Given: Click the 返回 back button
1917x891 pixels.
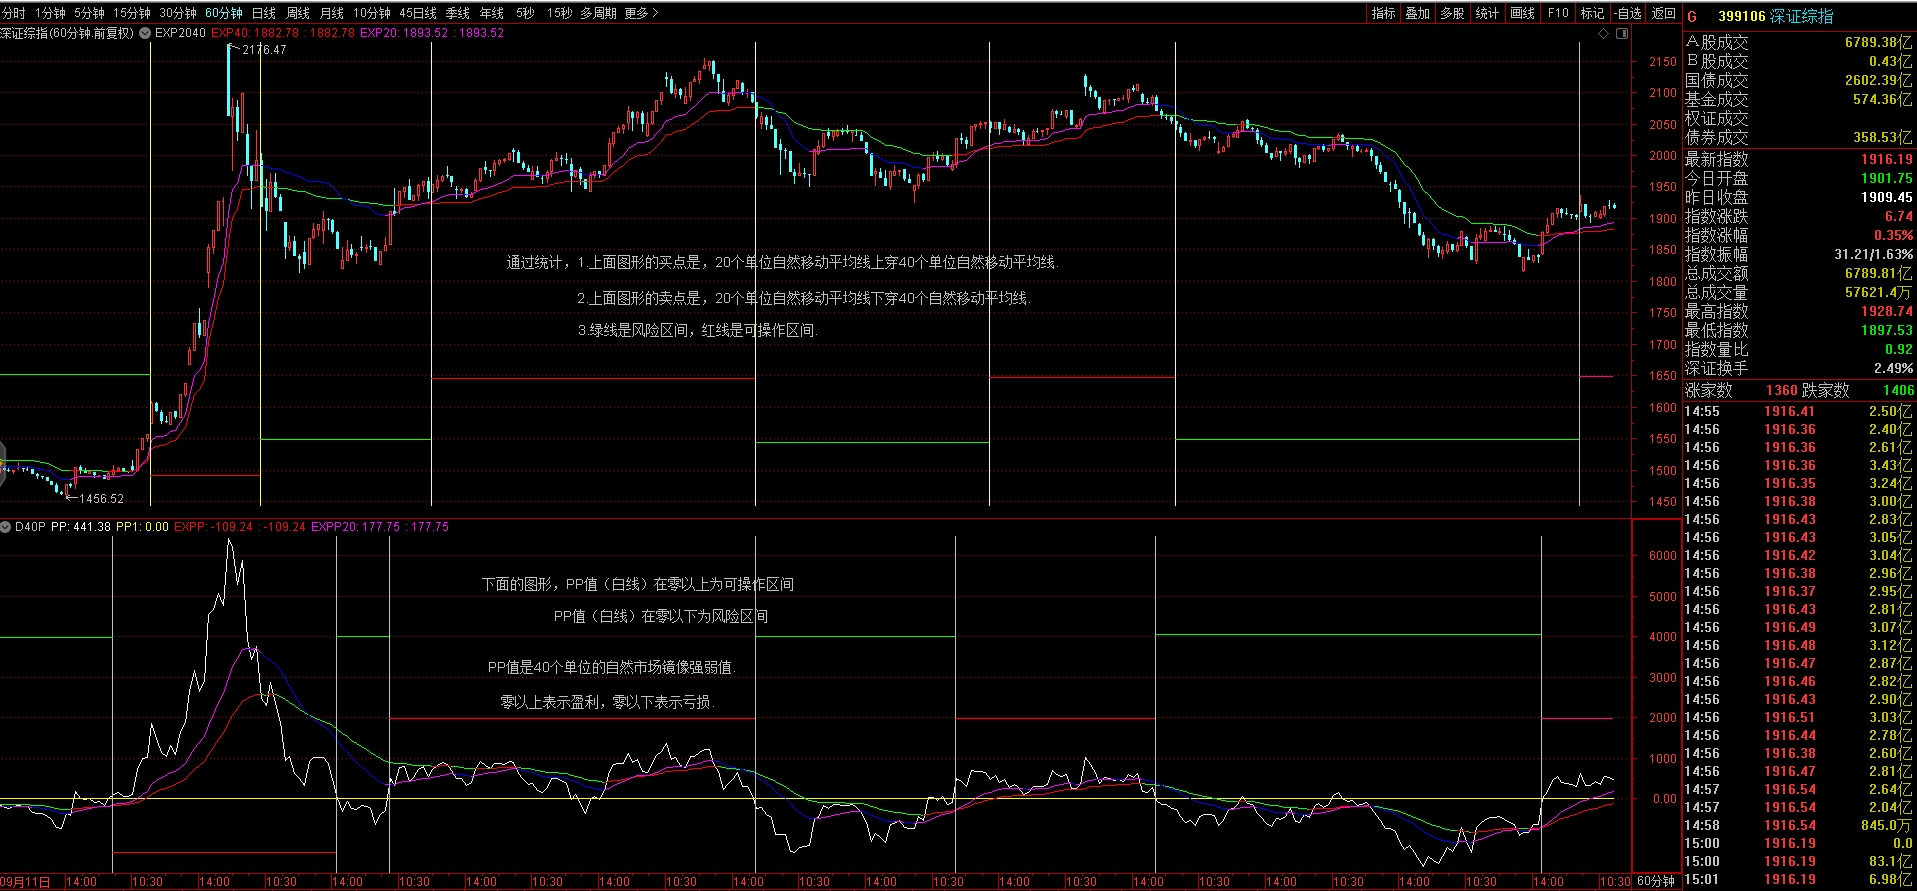Looking at the screenshot, I should click(1663, 13).
